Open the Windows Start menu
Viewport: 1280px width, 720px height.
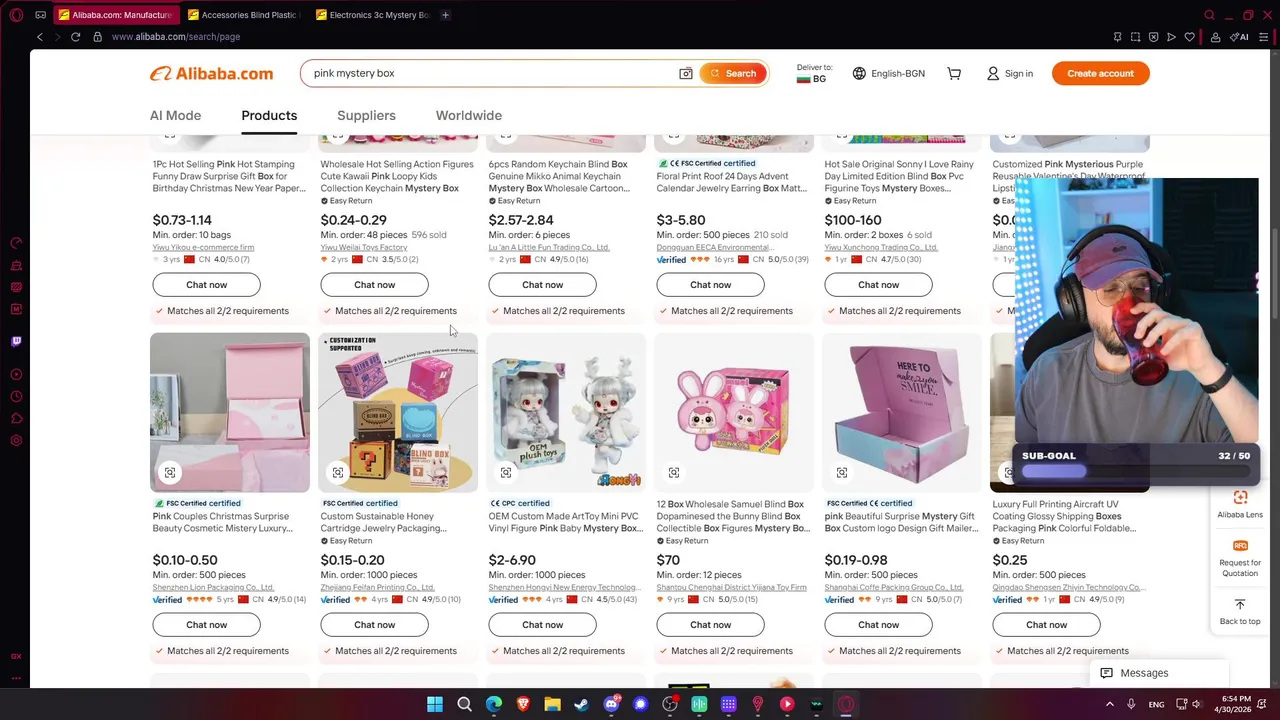pyautogui.click(x=435, y=704)
